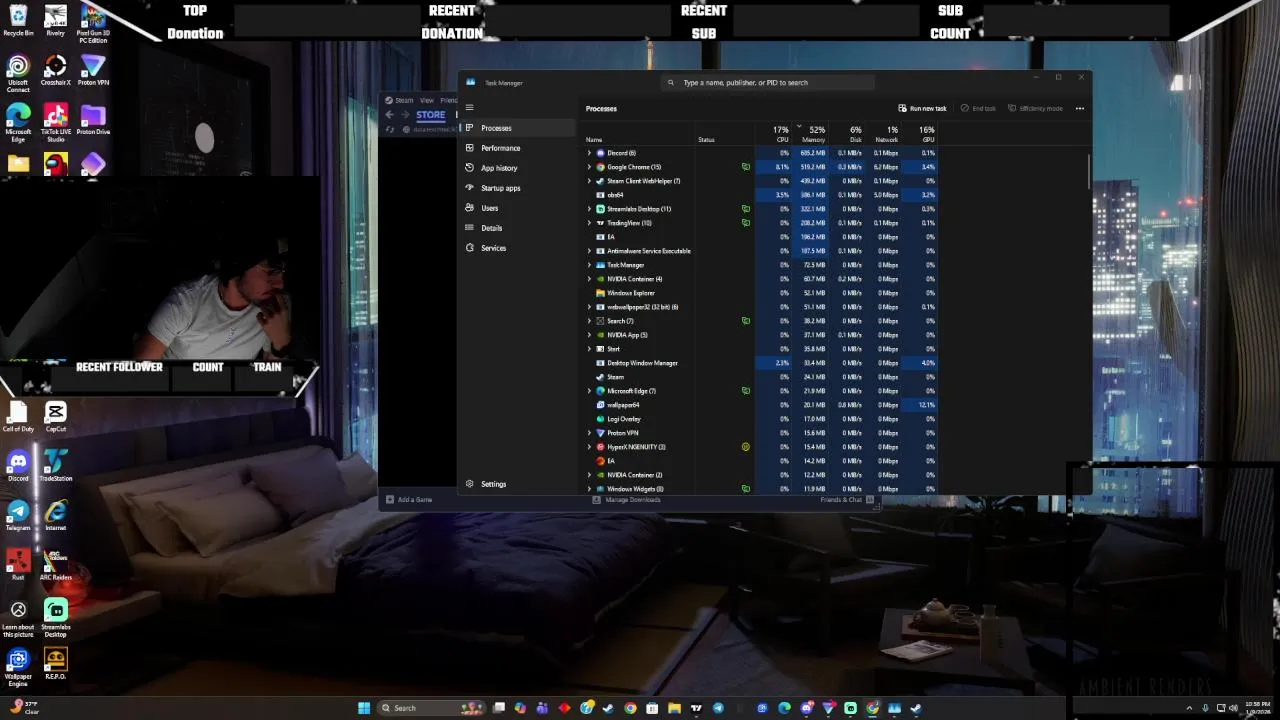Open the Services tab
Image resolution: width=1280 pixels, height=720 pixels.
coord(518,248)
